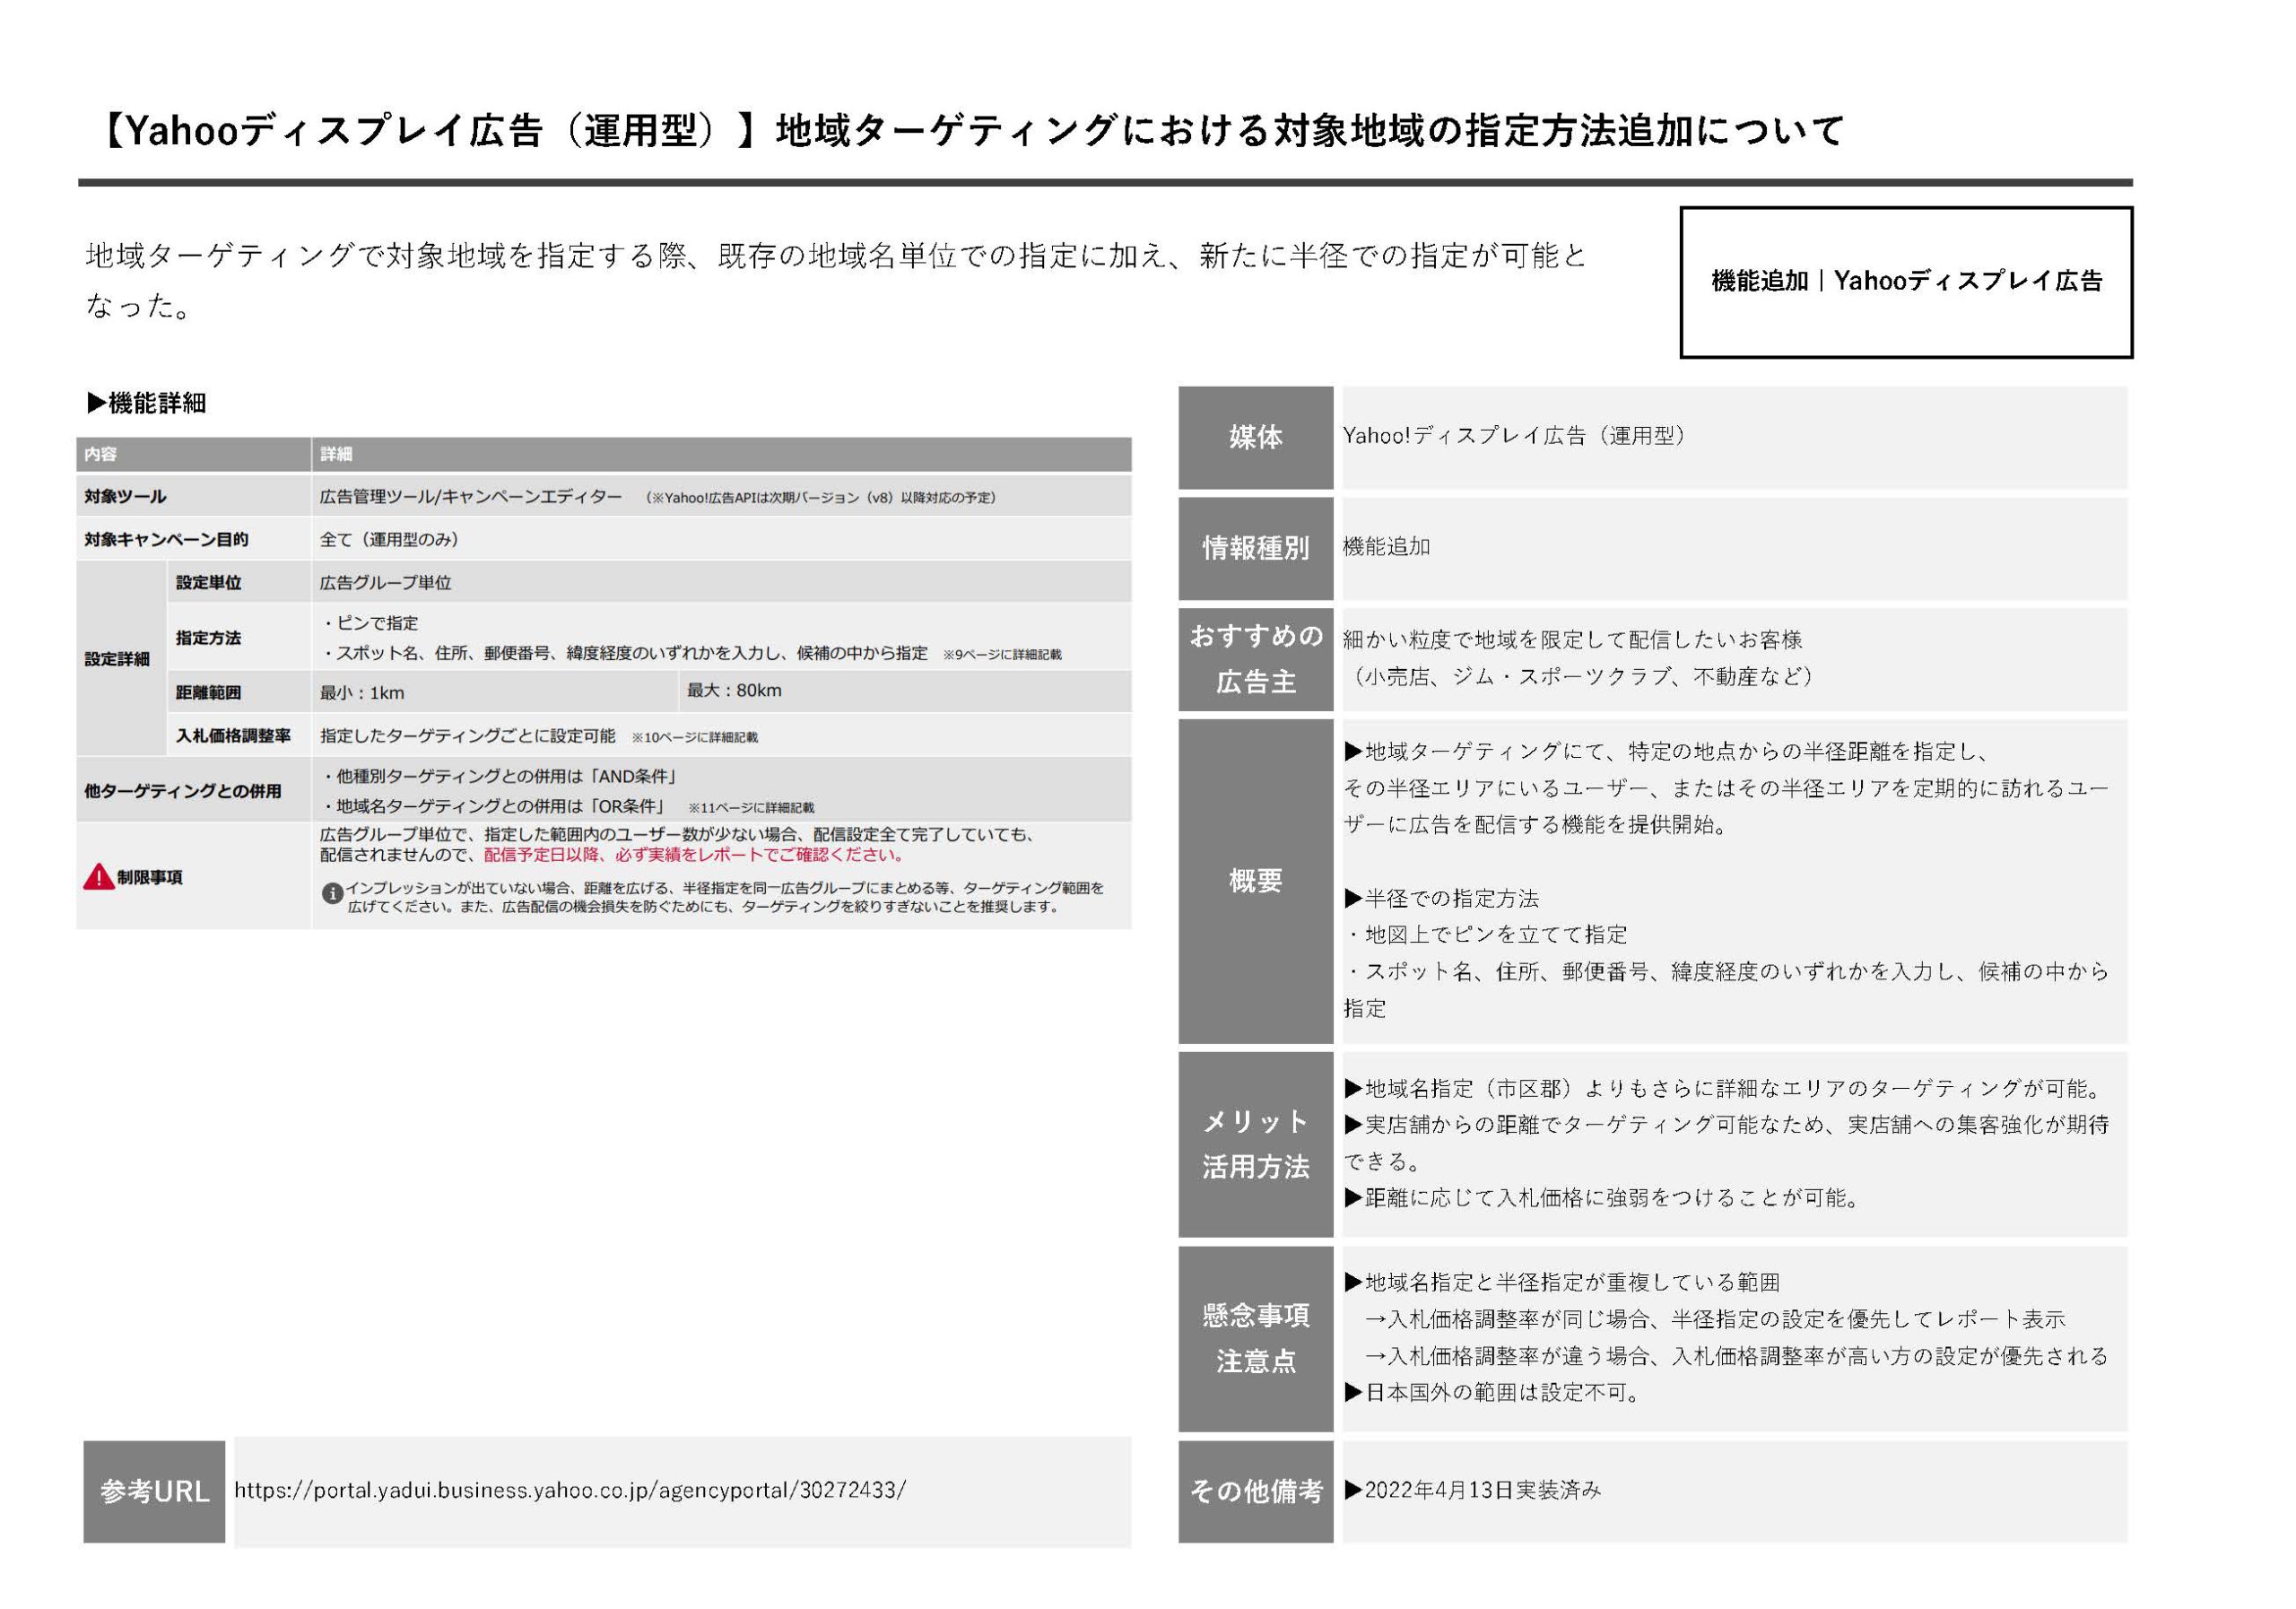Image resolution: width=2296 pixels, height=1609 pixels.
Task: Click the red 配信予定日以降 warning text
Action: point(694,855)
